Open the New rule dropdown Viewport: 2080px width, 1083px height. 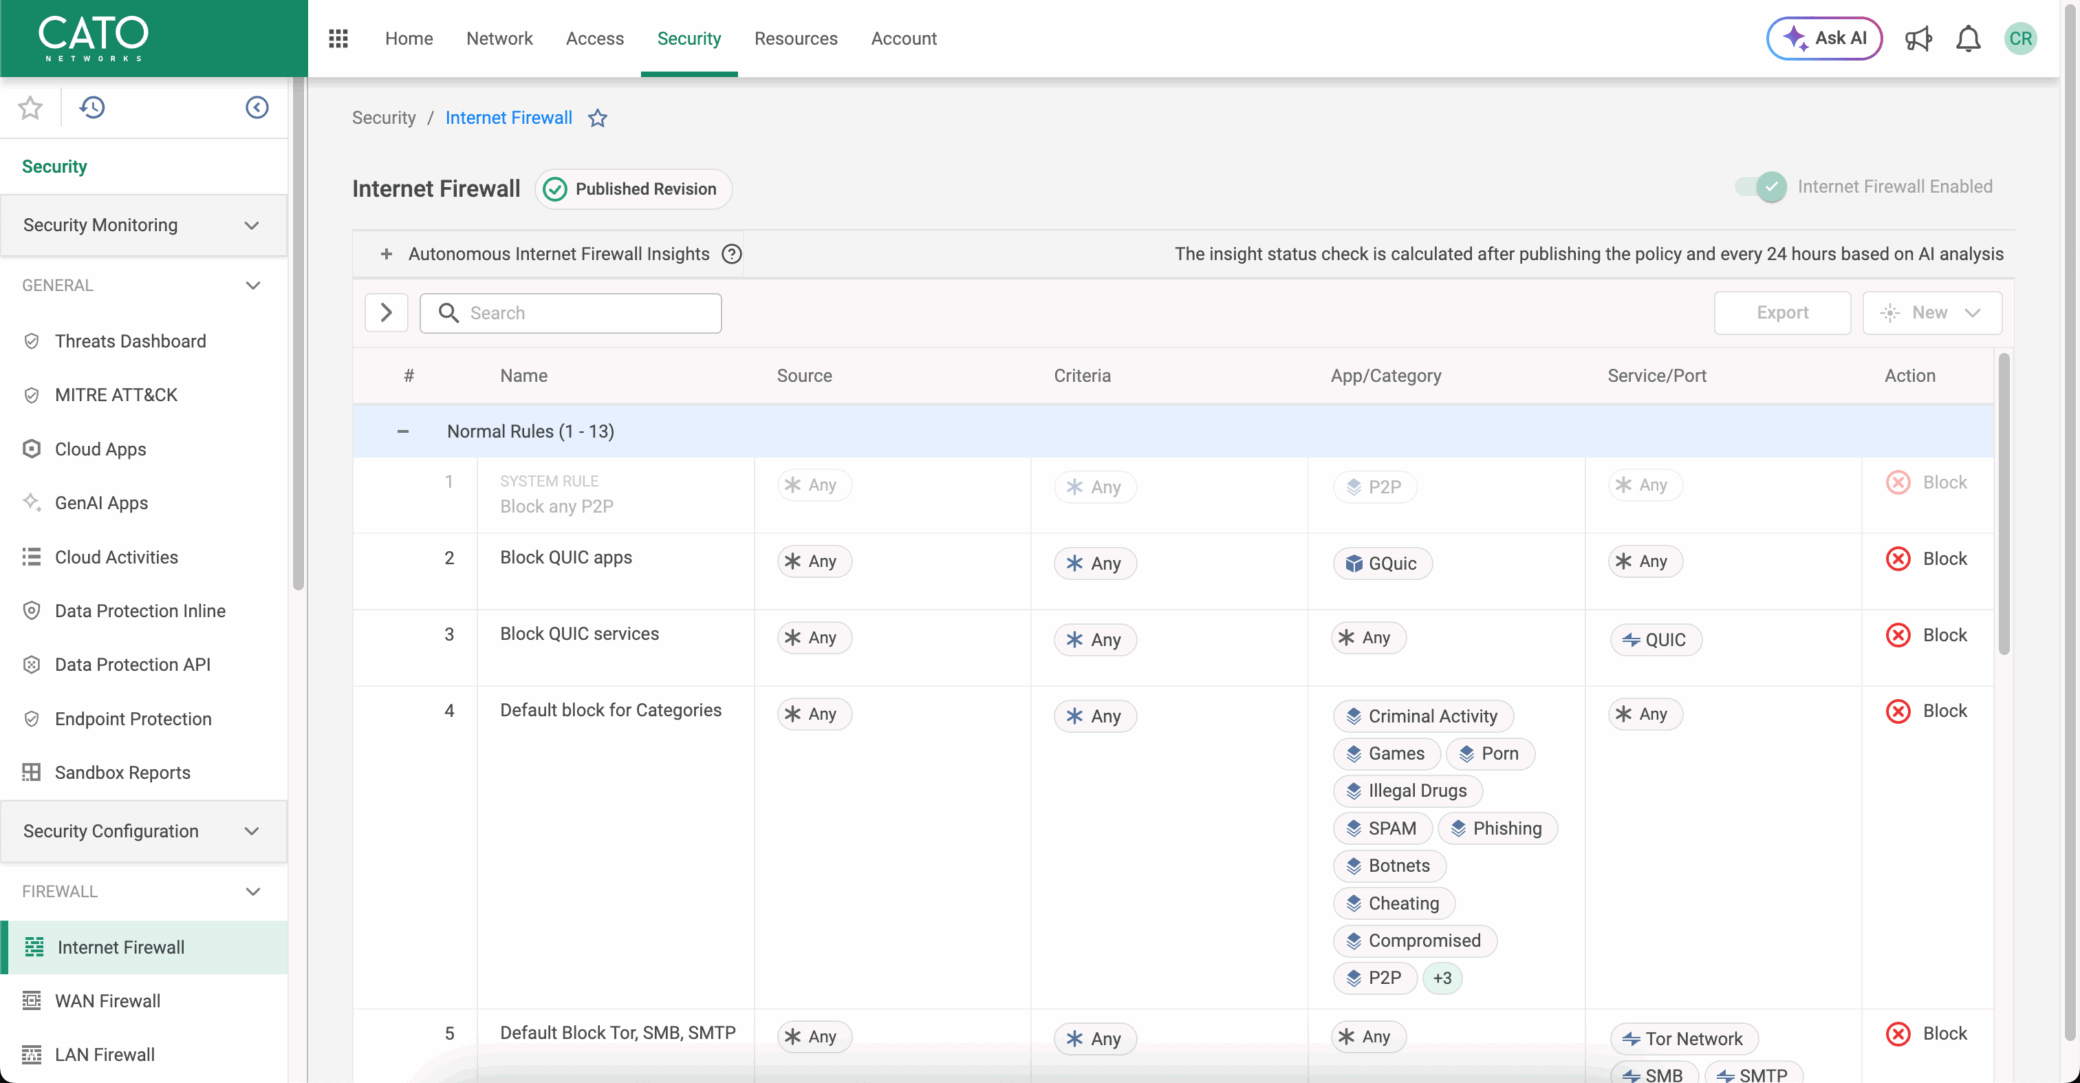point(1932,313)
